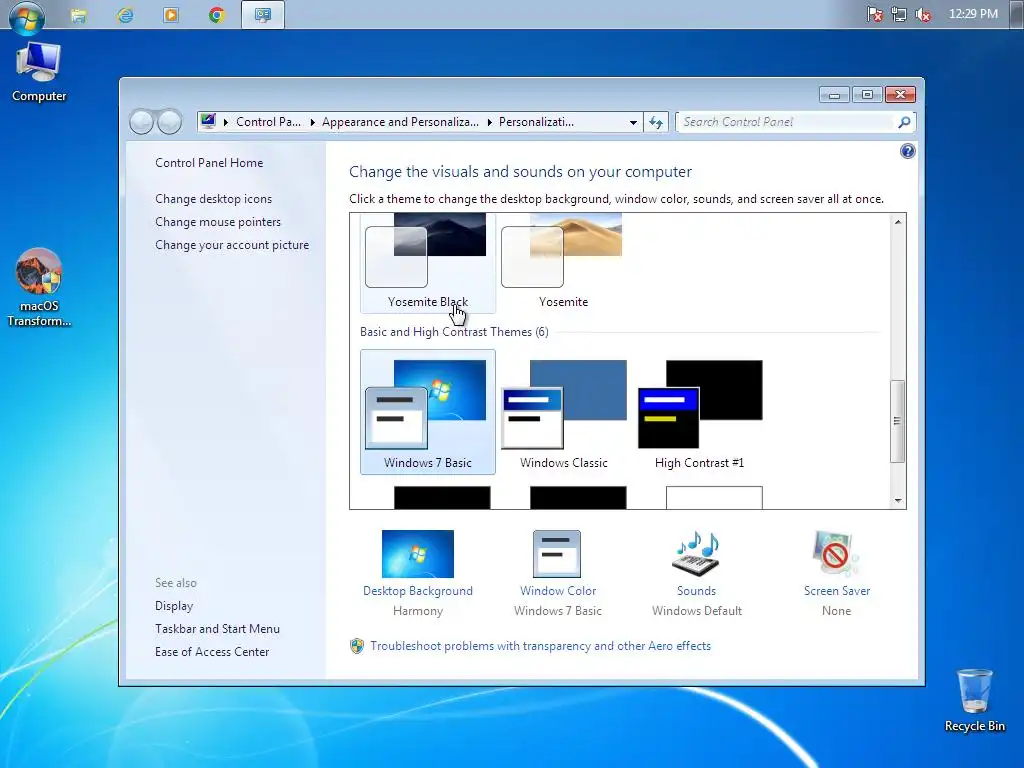Screen dimensions: 1024x768
Task: Minimize the Personalization window
Action: (834, 95)
